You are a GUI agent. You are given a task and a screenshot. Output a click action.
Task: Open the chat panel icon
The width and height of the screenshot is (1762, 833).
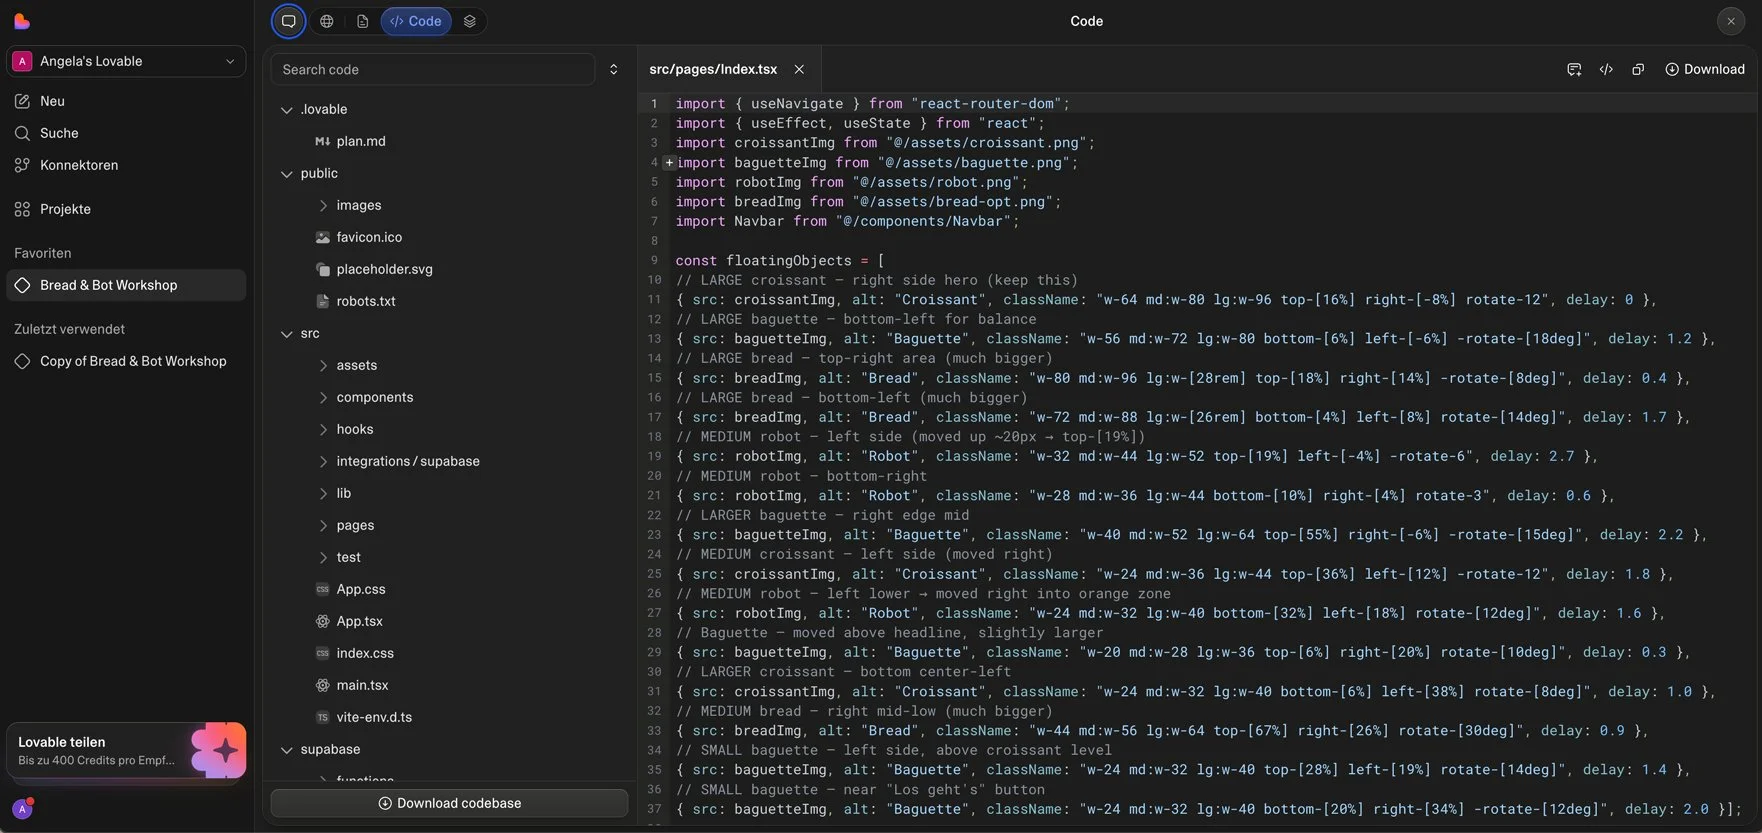pos(288,21)
